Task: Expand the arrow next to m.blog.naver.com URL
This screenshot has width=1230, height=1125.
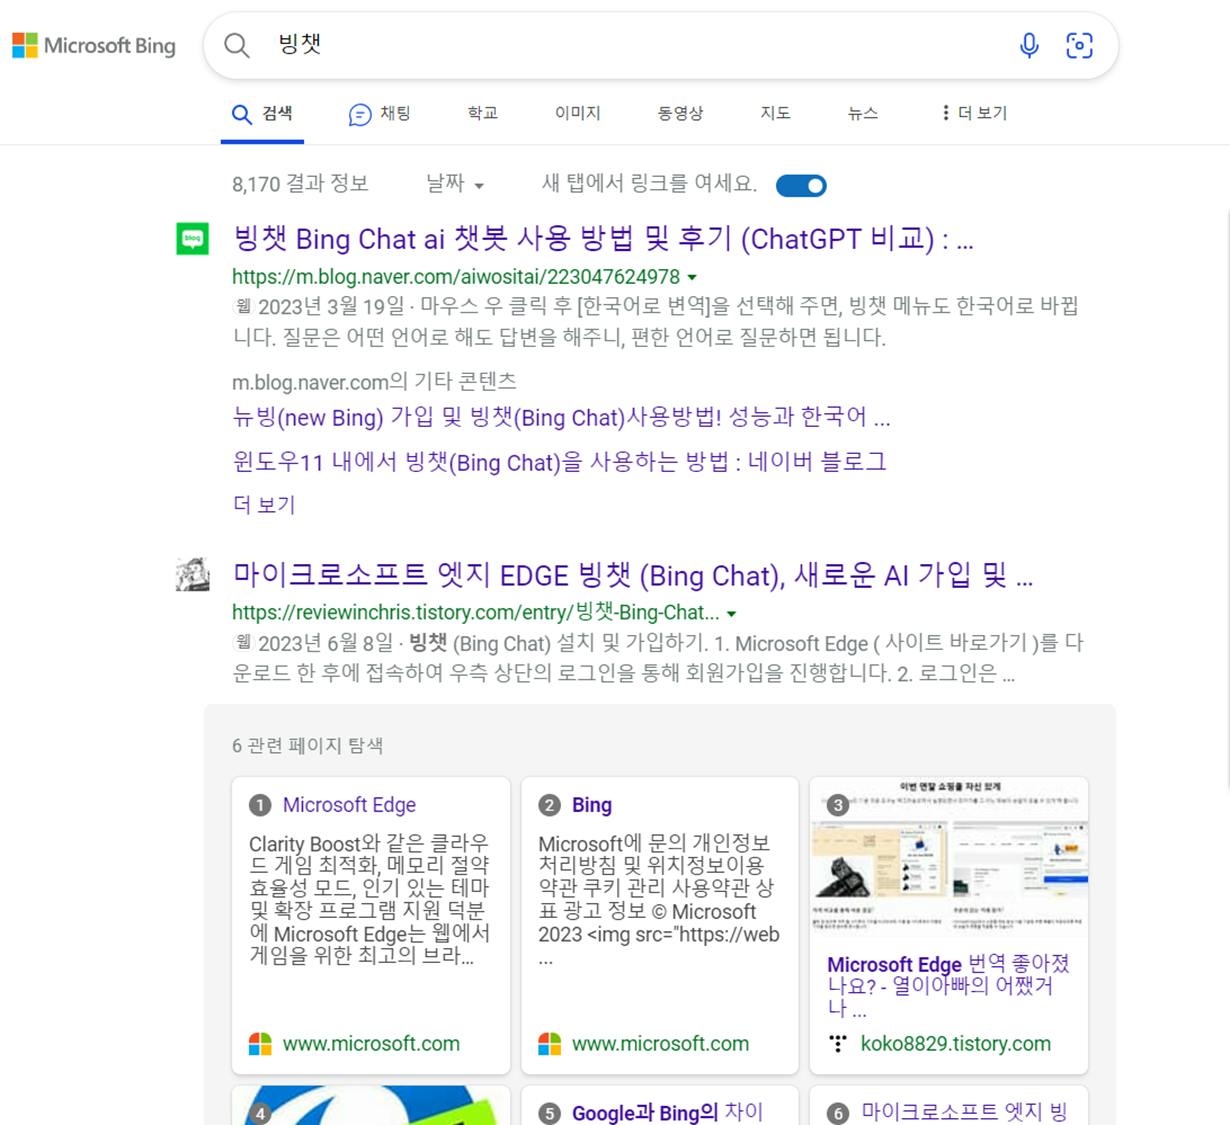Action: [692, 278]
